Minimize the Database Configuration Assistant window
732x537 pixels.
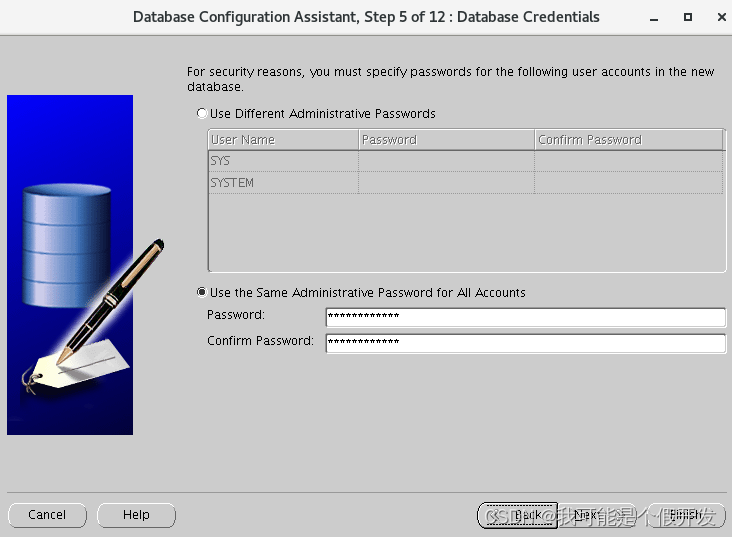pyautogui.click(x=654, y=18)
